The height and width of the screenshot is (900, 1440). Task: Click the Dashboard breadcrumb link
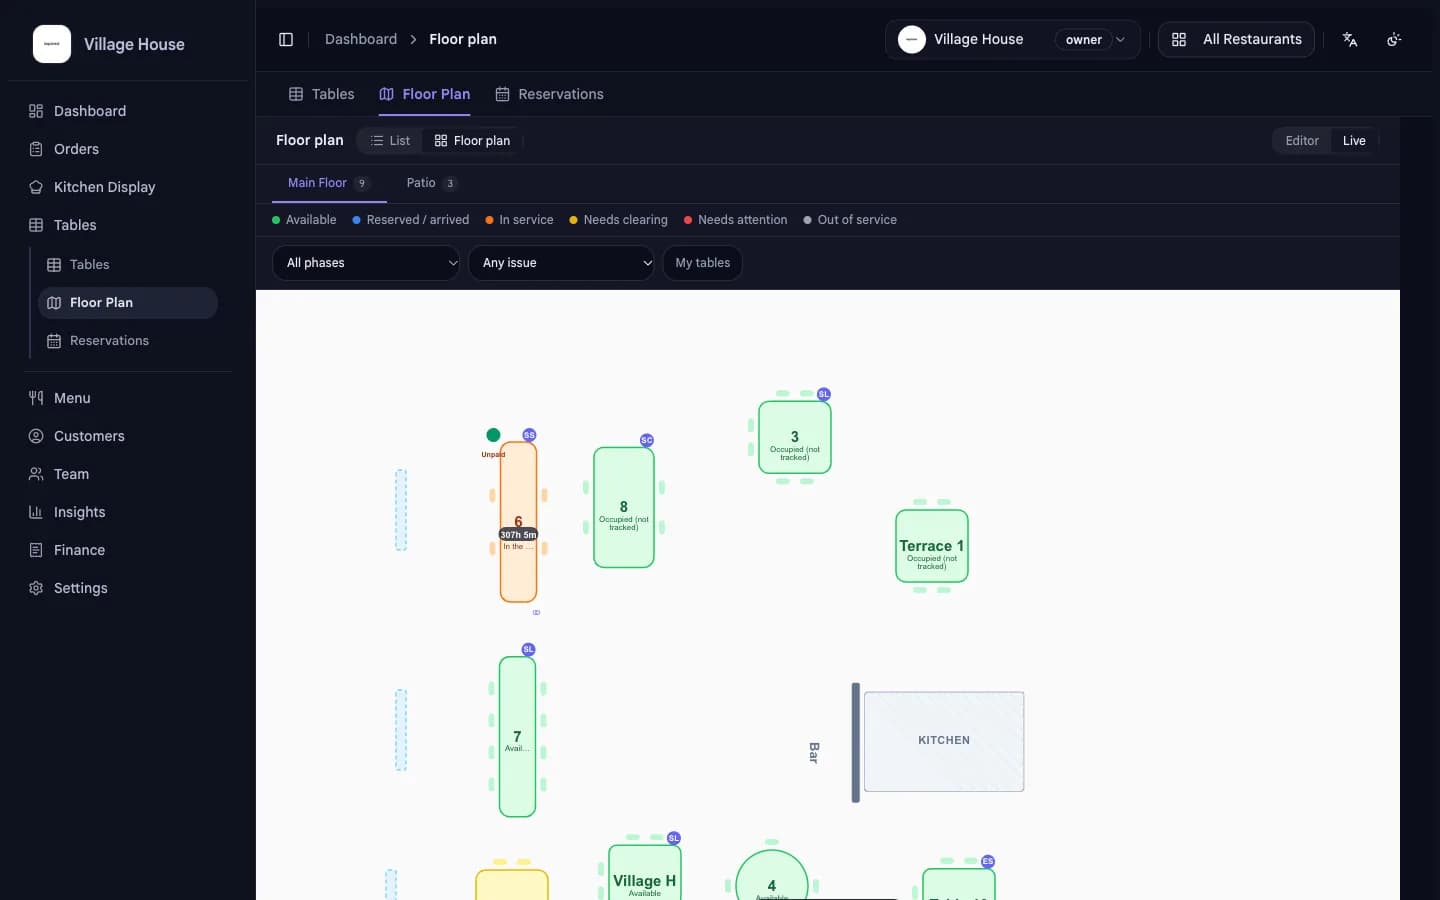tap(361, 39)
